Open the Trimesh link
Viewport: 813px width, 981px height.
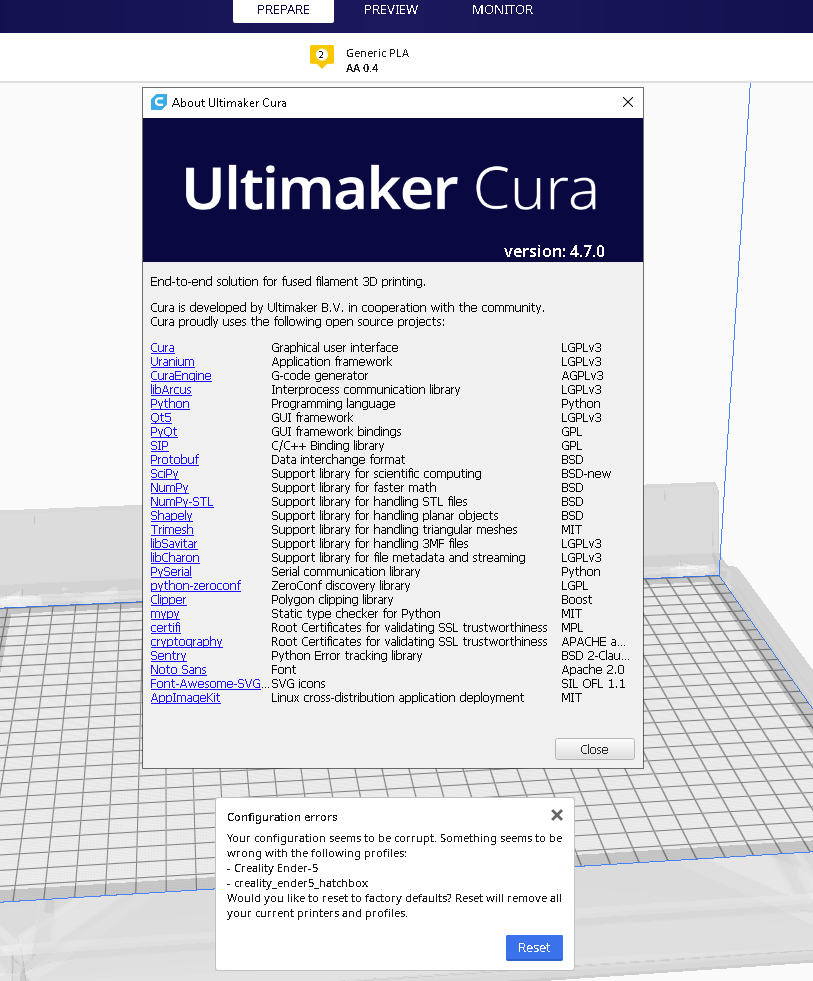[x=171, y=529]
